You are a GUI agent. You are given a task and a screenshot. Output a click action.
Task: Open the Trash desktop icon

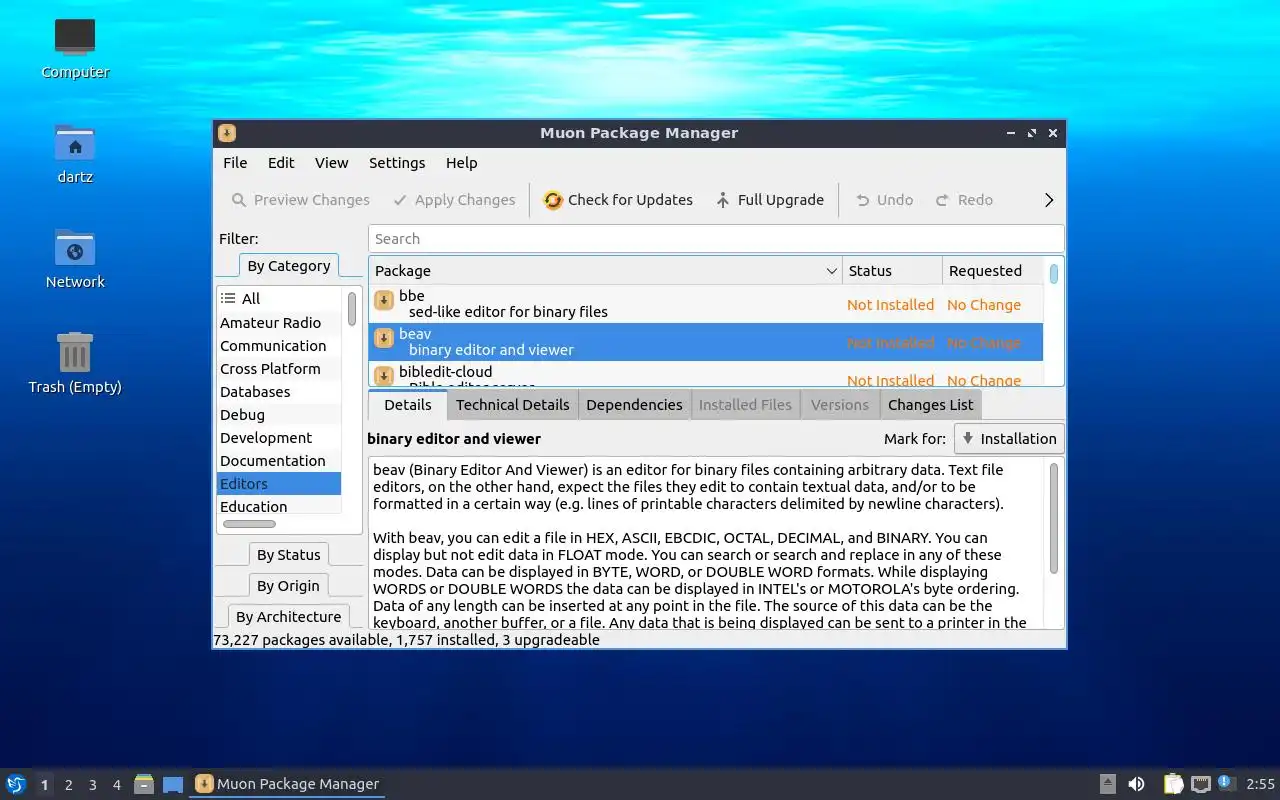pos(75,364)
